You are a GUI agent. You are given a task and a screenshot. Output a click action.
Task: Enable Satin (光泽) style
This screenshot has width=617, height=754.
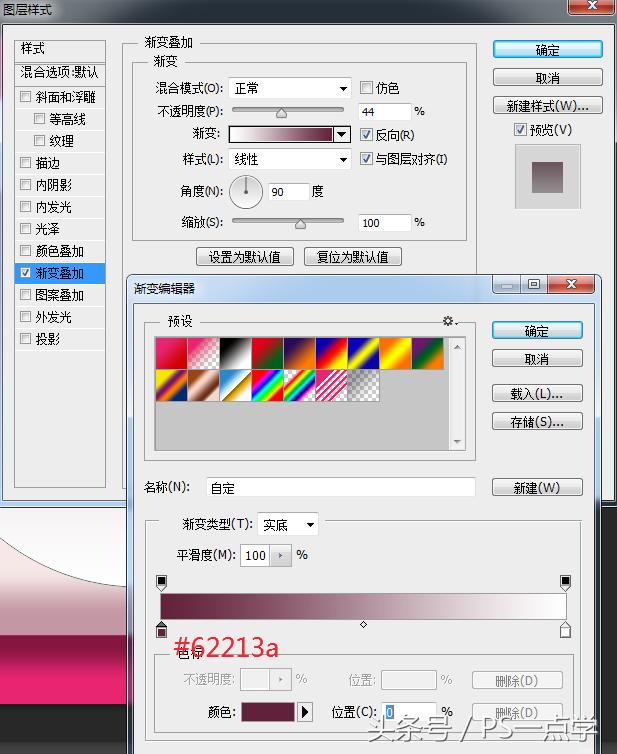pos(25,229)
